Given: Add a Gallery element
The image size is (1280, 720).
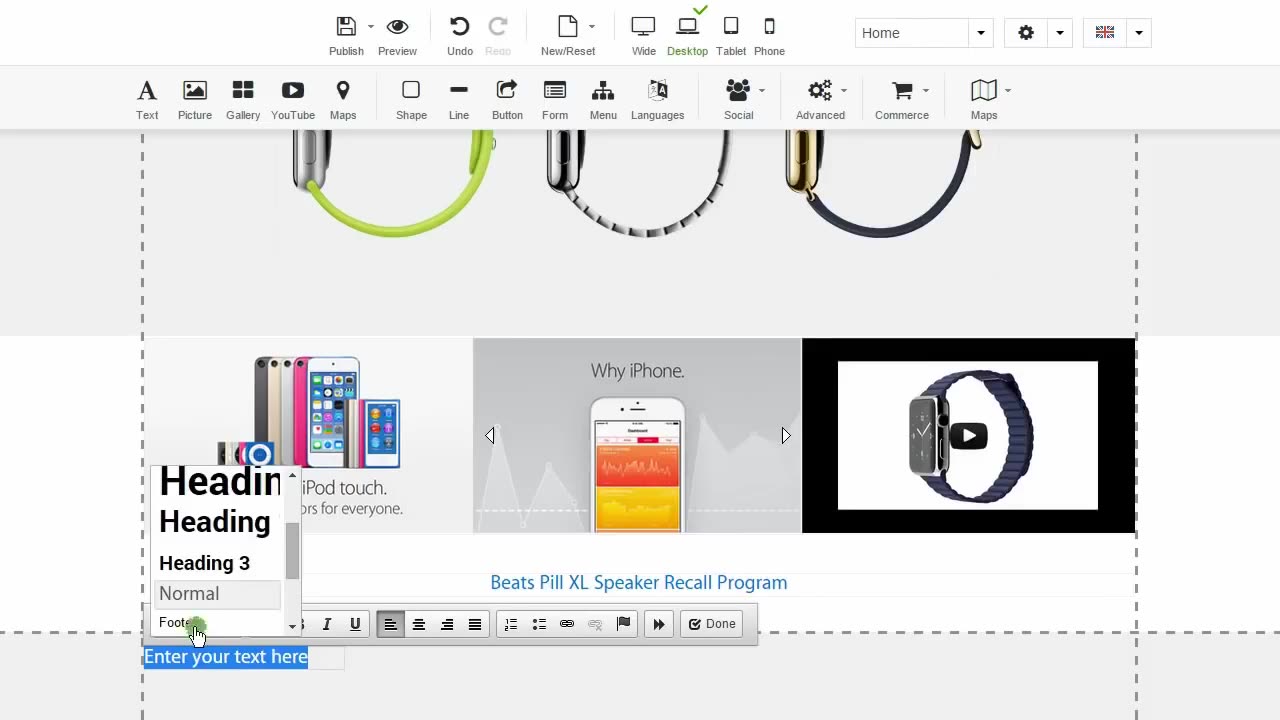Looking at the screenshot, I should [242, 91].
